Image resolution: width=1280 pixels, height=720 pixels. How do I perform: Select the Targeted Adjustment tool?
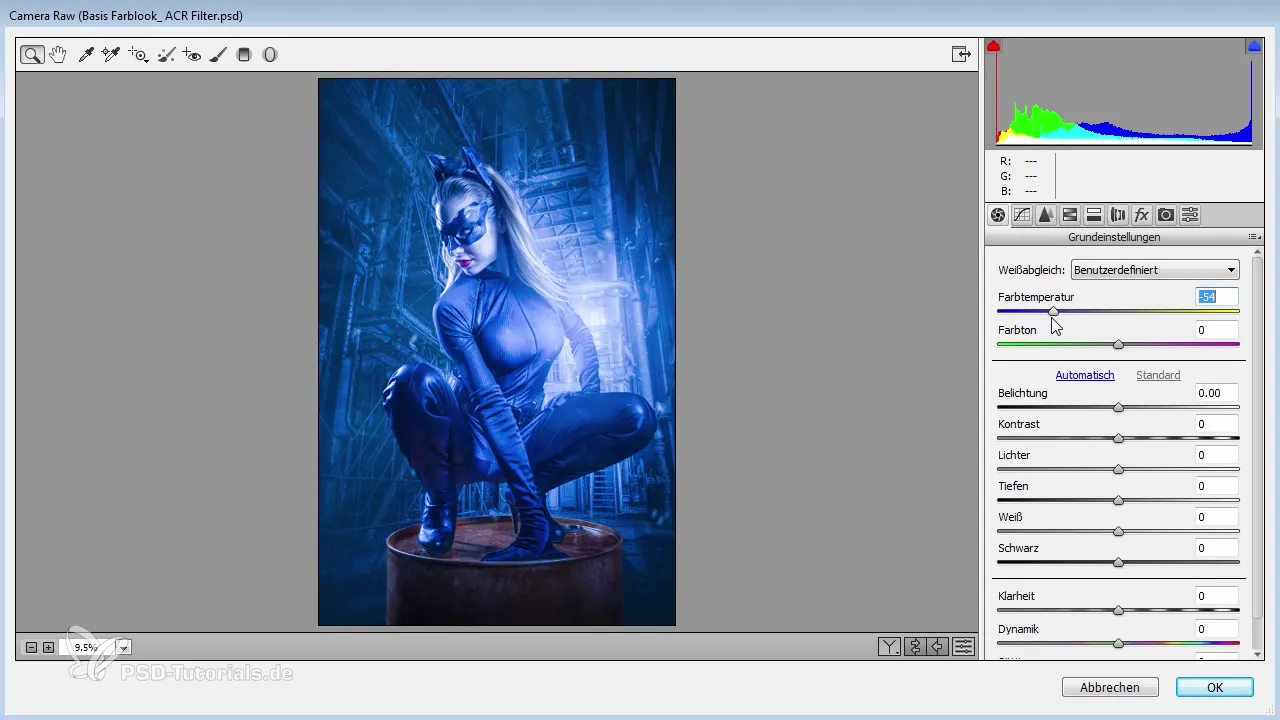click(x=138, y=55)
